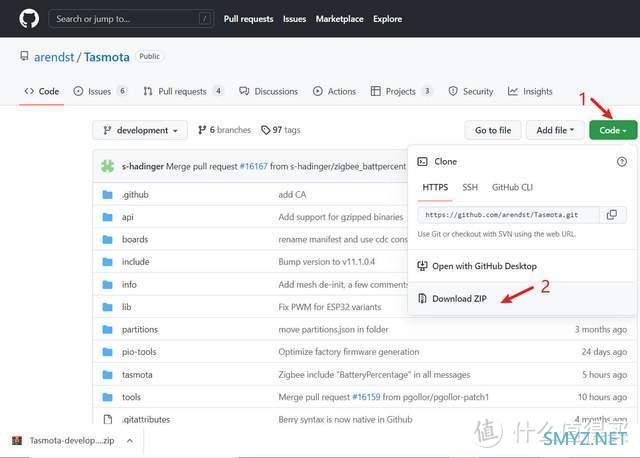
Task: Click 'Optimize factory firmware generation' commit message
Action: [x=349, y=352]
